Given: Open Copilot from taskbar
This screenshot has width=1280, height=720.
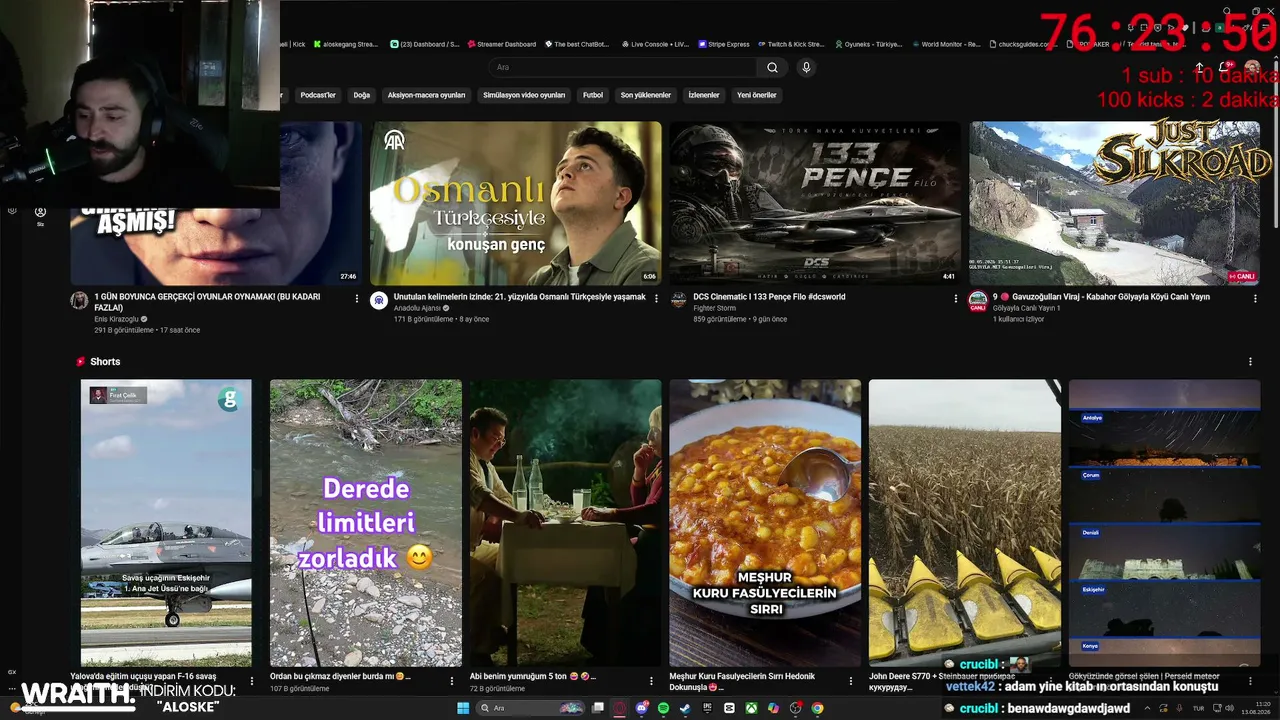Looking at the screenshot, I should (773, 708).
